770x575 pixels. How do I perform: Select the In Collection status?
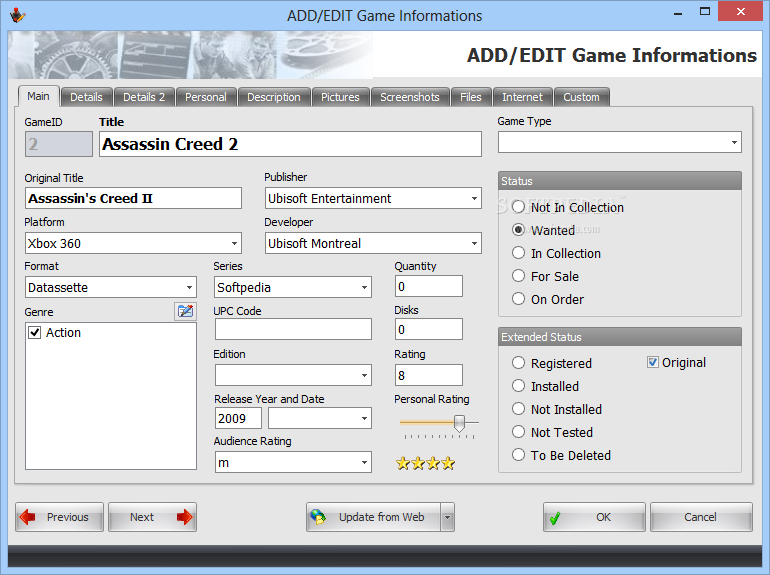click(x=556, y=253)
